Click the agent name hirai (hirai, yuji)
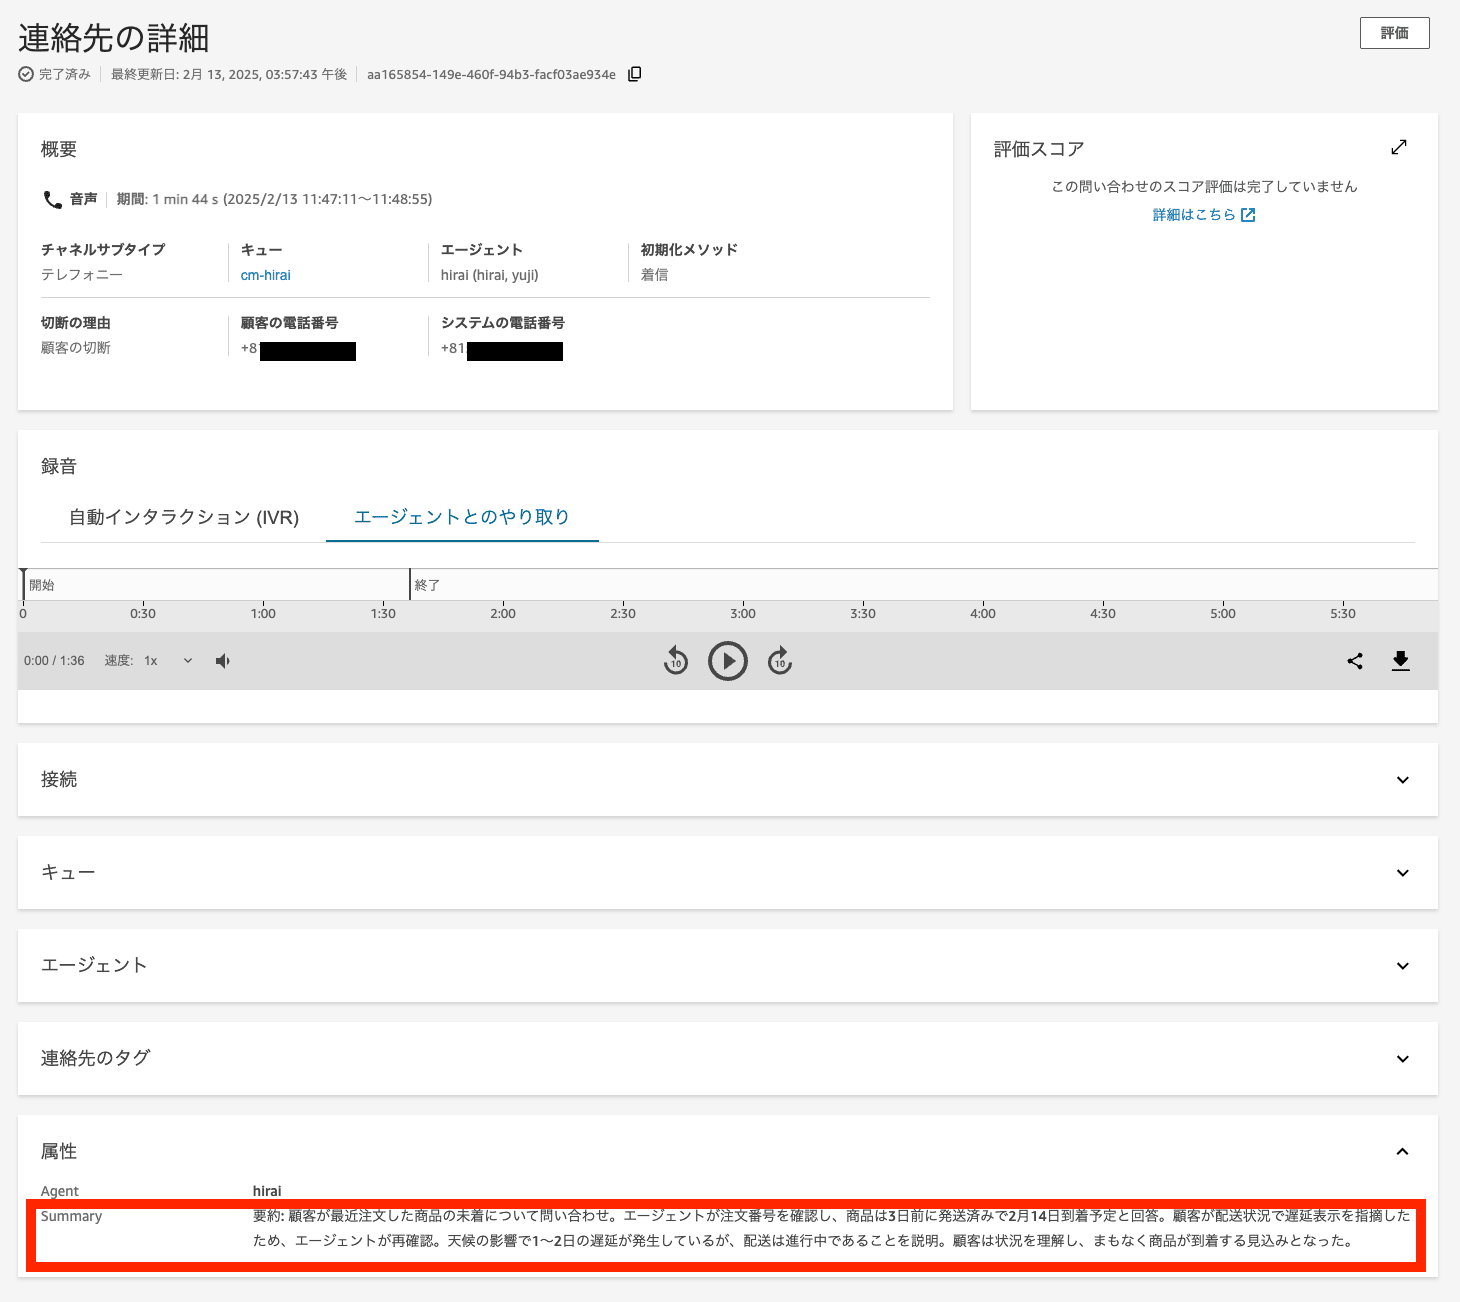The height and width of the screenshot is (1302, 1460). tap(490, 275)
